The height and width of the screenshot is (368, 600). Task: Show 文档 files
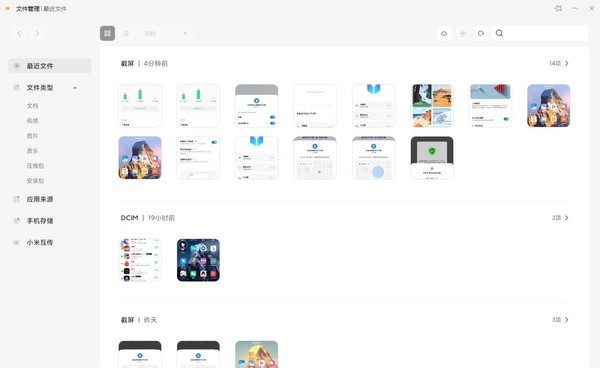(33, 106)
